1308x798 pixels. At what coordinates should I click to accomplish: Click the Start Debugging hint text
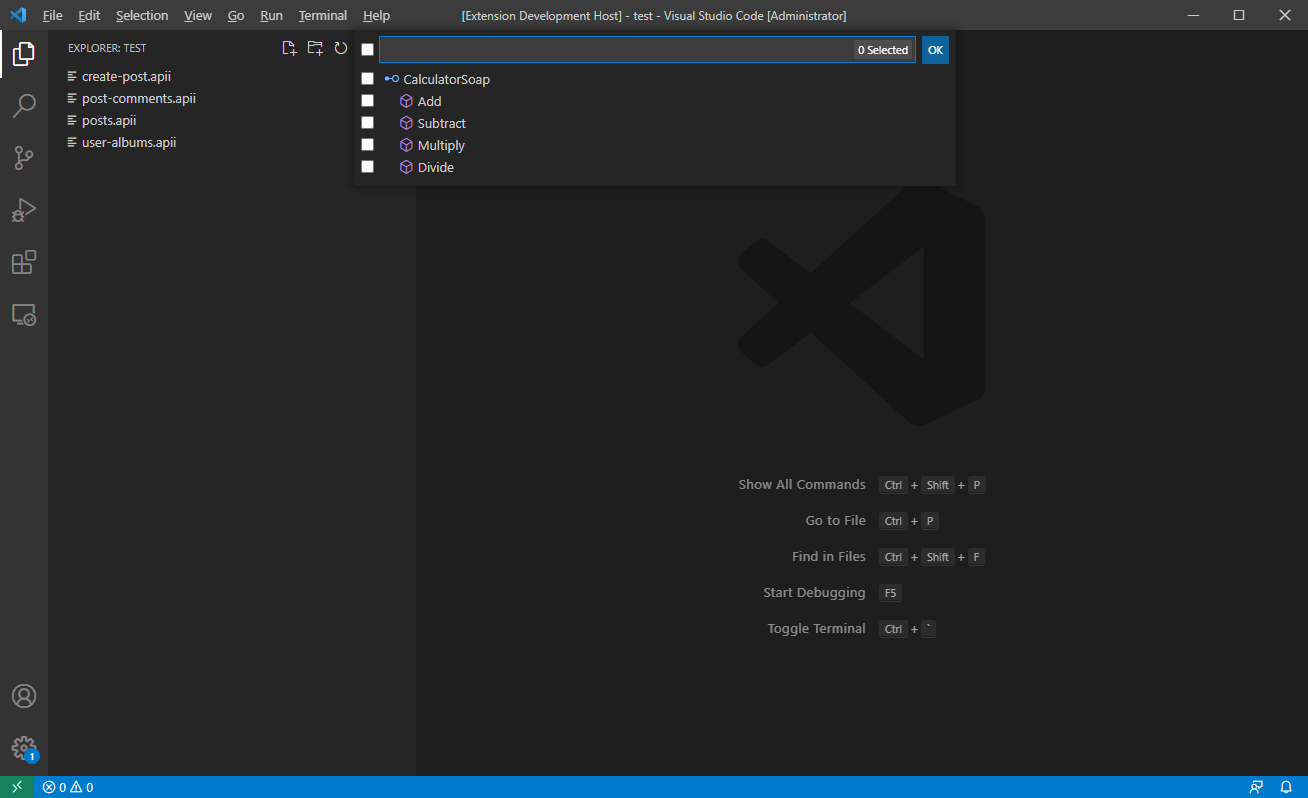click(x=814, y=592)
